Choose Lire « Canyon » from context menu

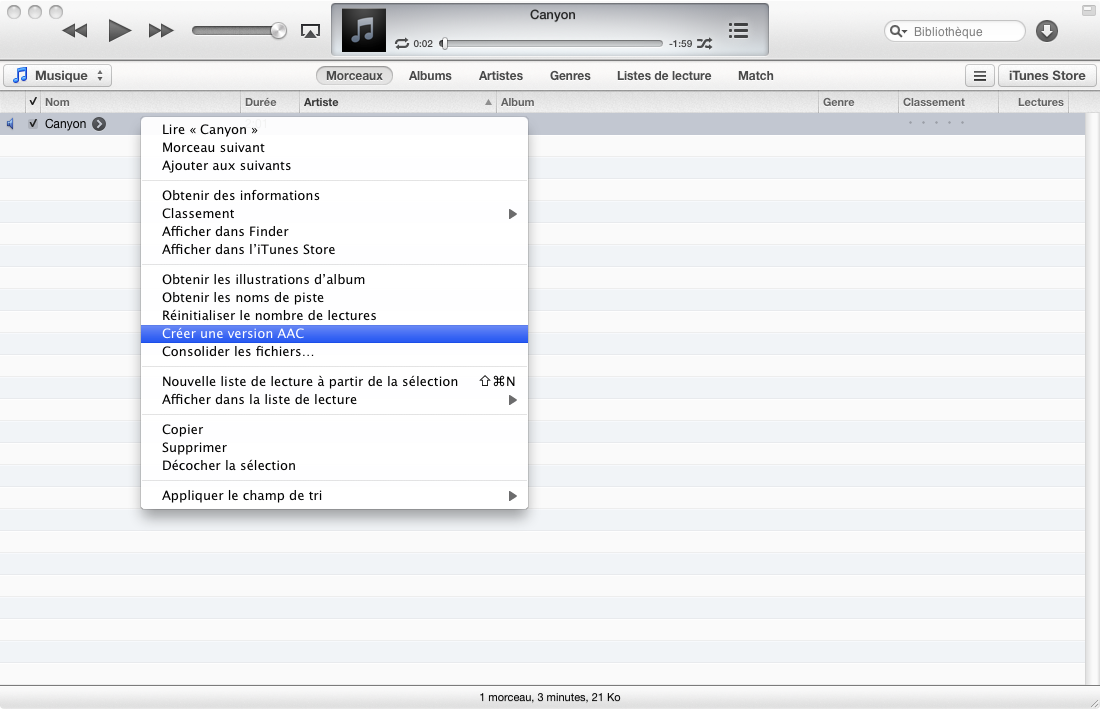[x=334, y=130]
